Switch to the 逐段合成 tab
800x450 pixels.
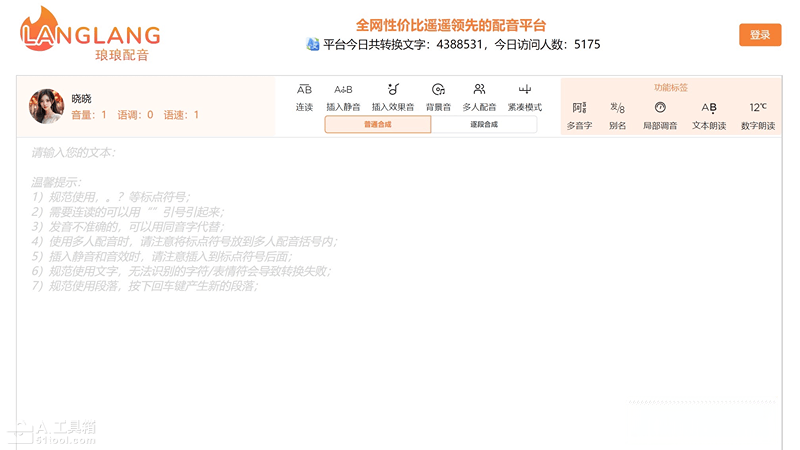[484, 125]
